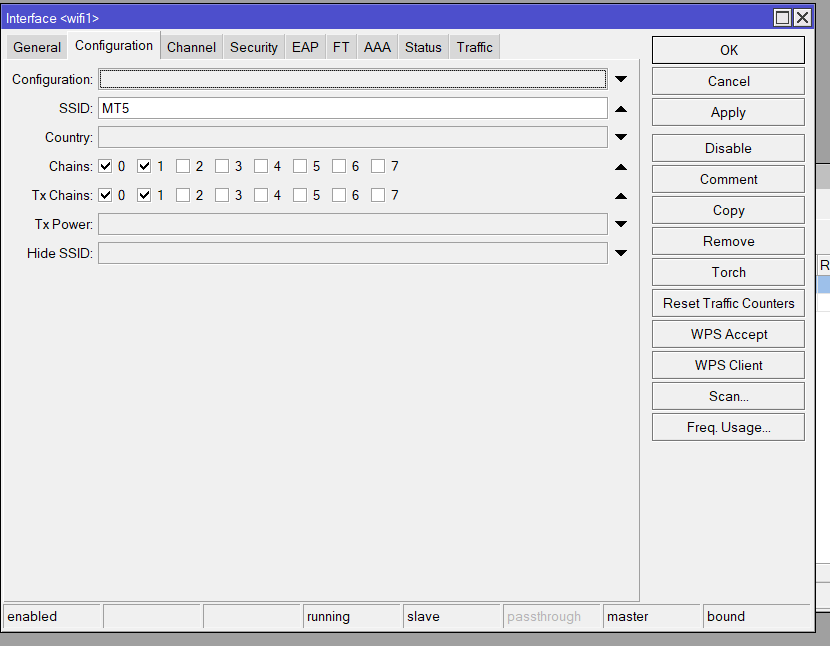
Task: Open the Scan tool
Action: click(x=728, y=396)
